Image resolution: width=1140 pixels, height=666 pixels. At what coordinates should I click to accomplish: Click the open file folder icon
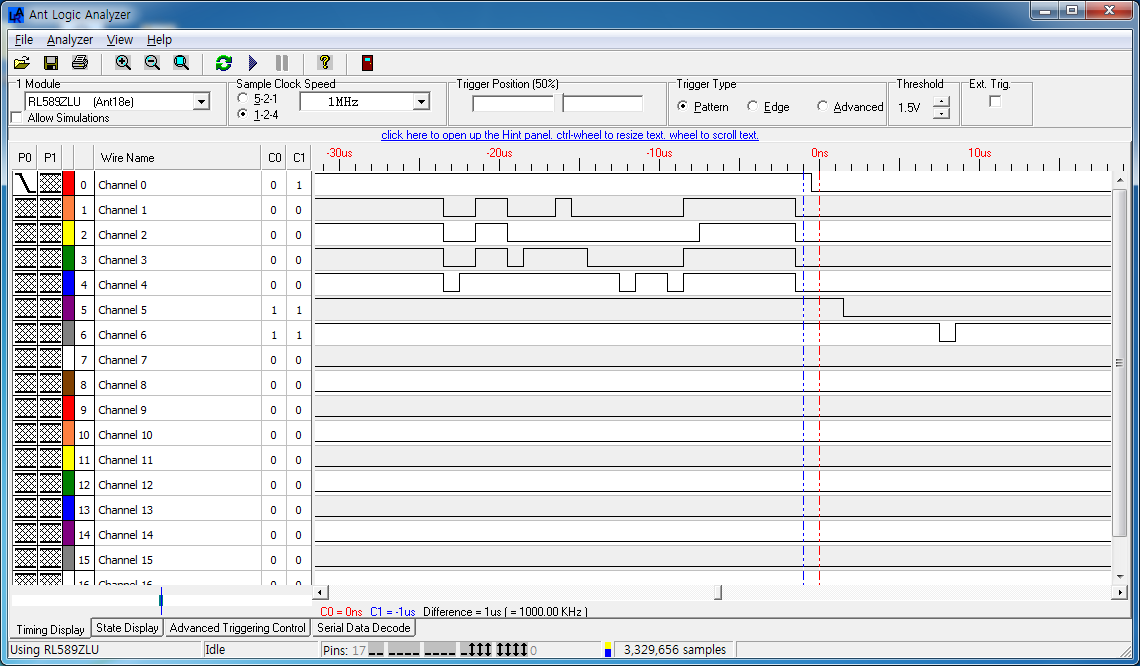pyautogui.click(x=22, y=63)
